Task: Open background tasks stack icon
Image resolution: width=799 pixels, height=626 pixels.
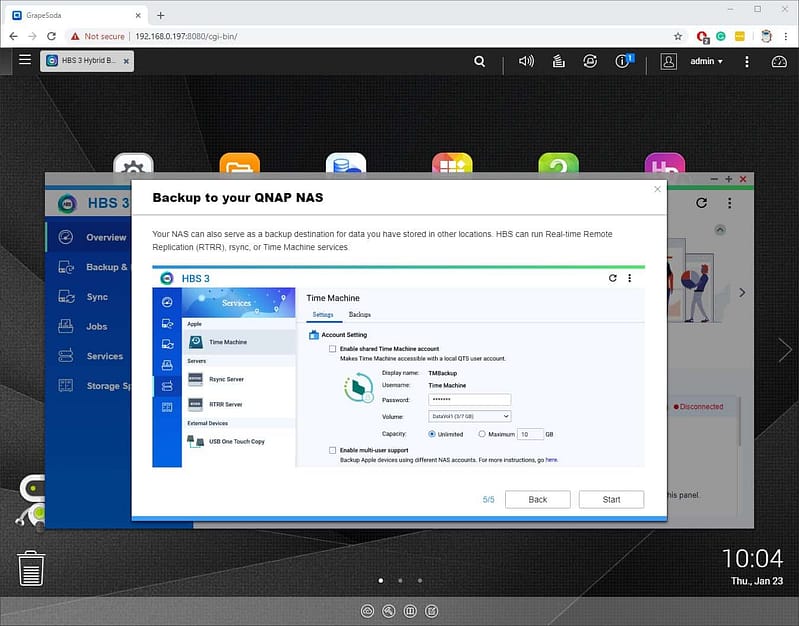Action: [558, 61]
